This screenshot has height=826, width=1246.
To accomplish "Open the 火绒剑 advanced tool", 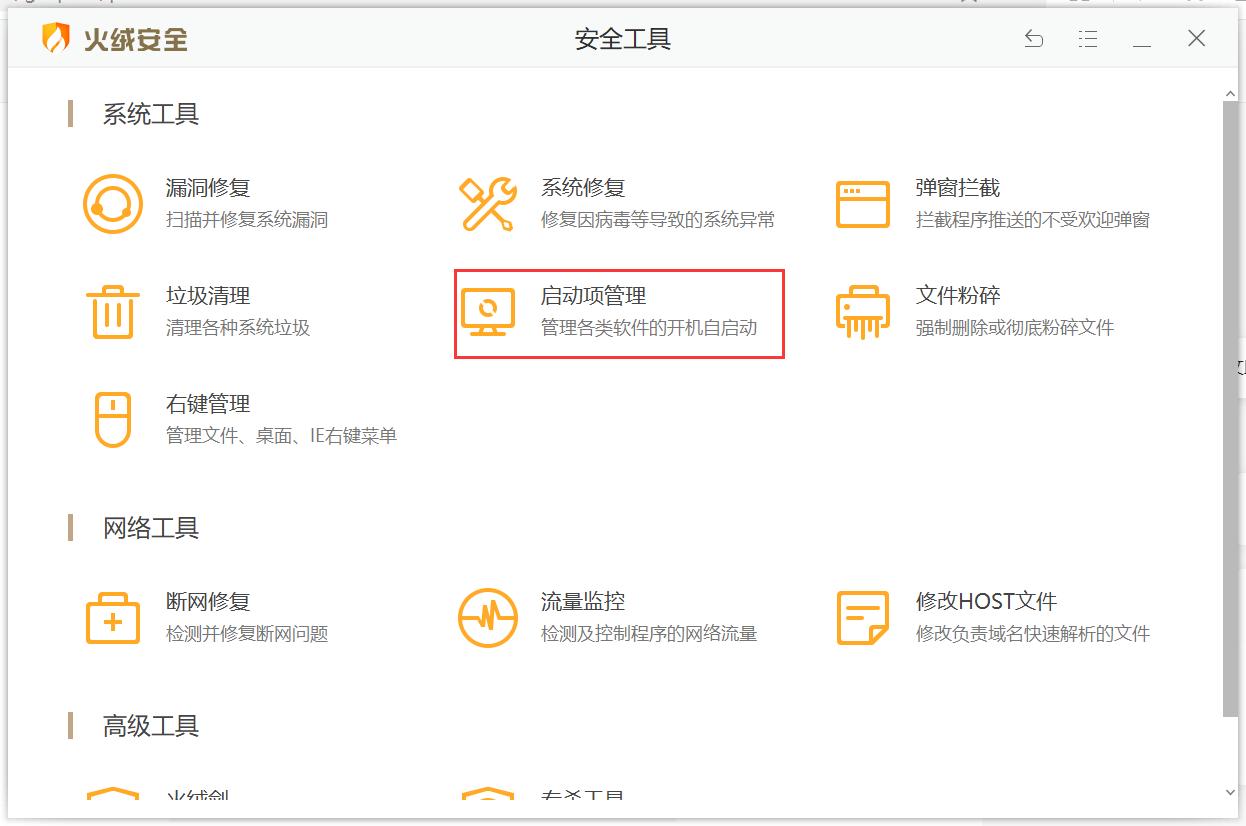I will [200, 795].
